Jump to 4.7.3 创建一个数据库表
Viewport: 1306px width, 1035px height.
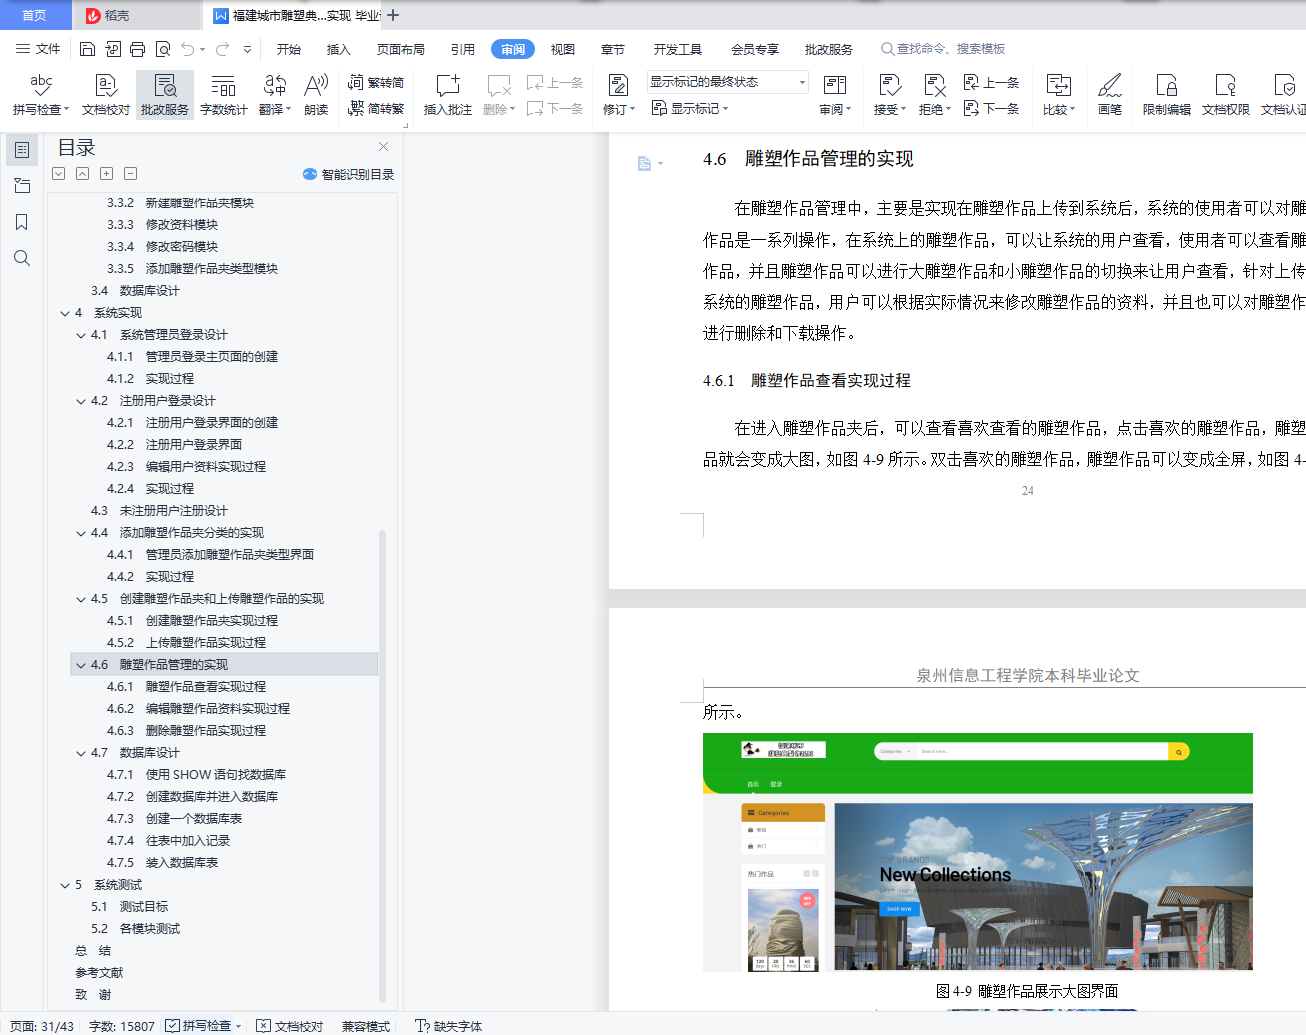pos(174,819)
